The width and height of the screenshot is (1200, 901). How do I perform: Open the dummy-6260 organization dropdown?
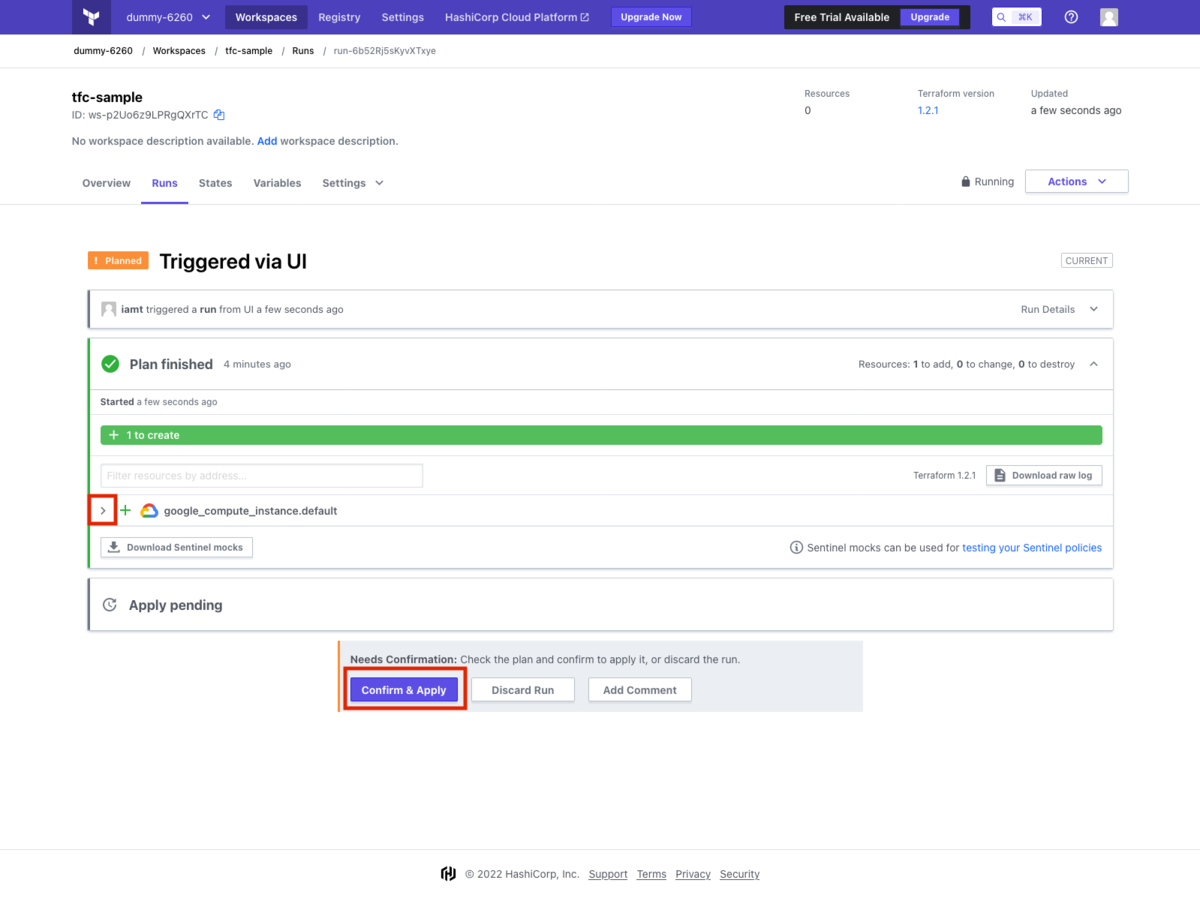click(x=168, y=17)
